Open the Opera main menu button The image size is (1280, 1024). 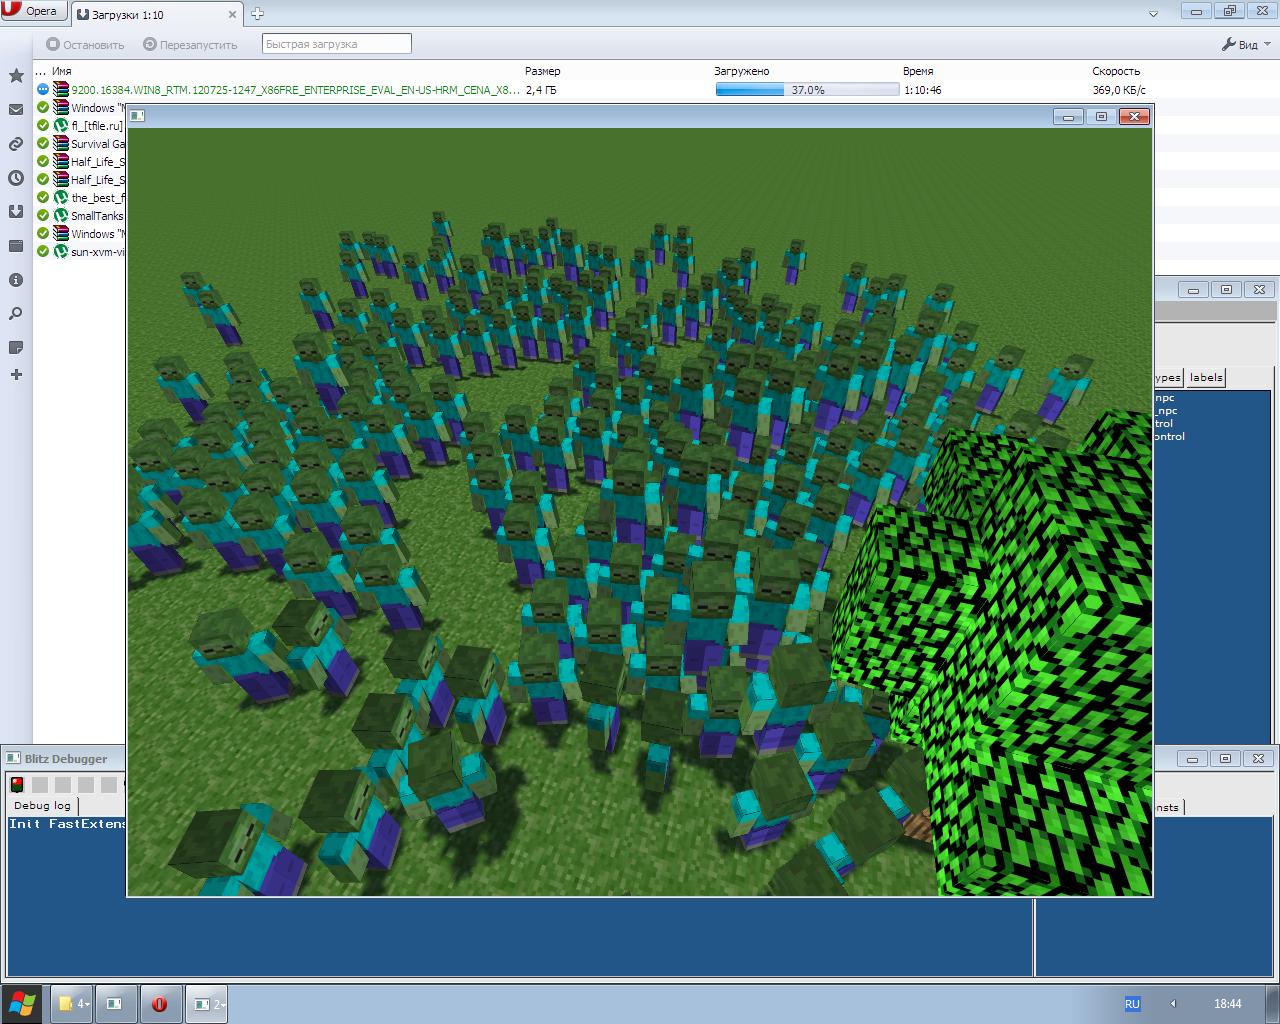33,11
